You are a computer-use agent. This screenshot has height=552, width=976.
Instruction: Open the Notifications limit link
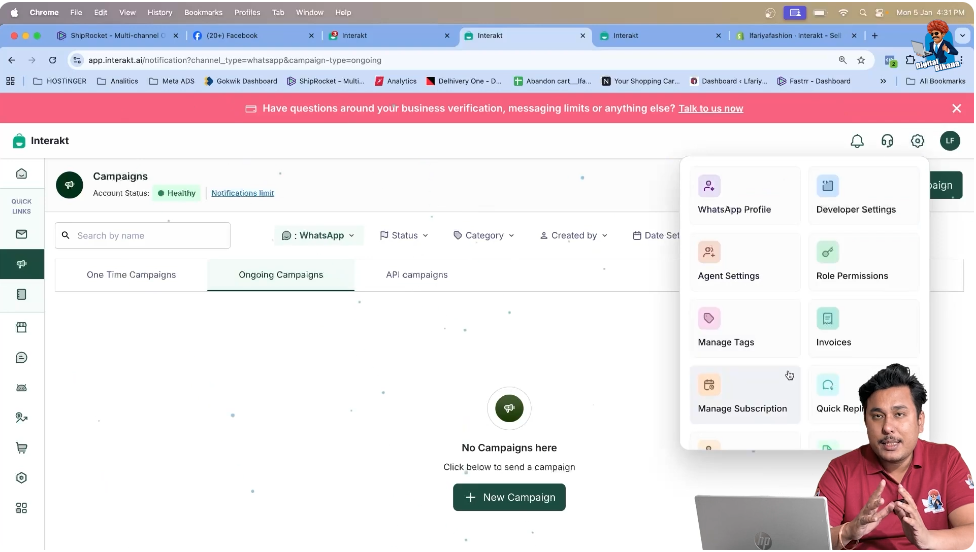coord(243,193)
